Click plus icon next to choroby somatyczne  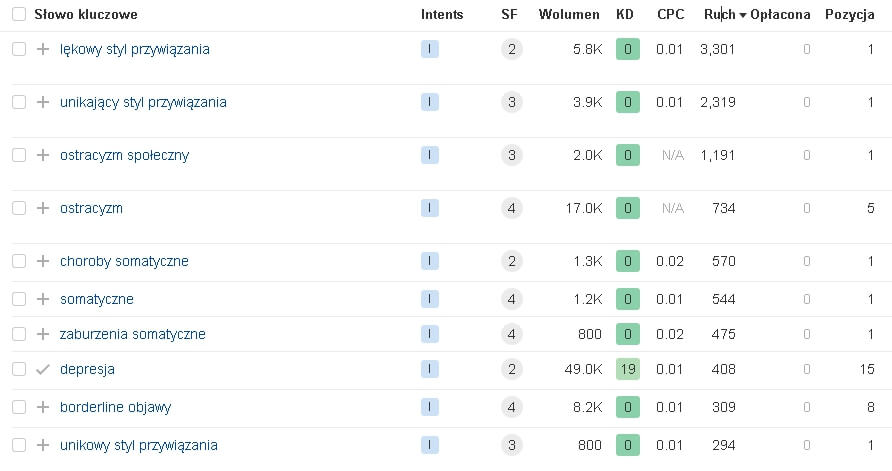pyautogui.click(x=42, y=261)
